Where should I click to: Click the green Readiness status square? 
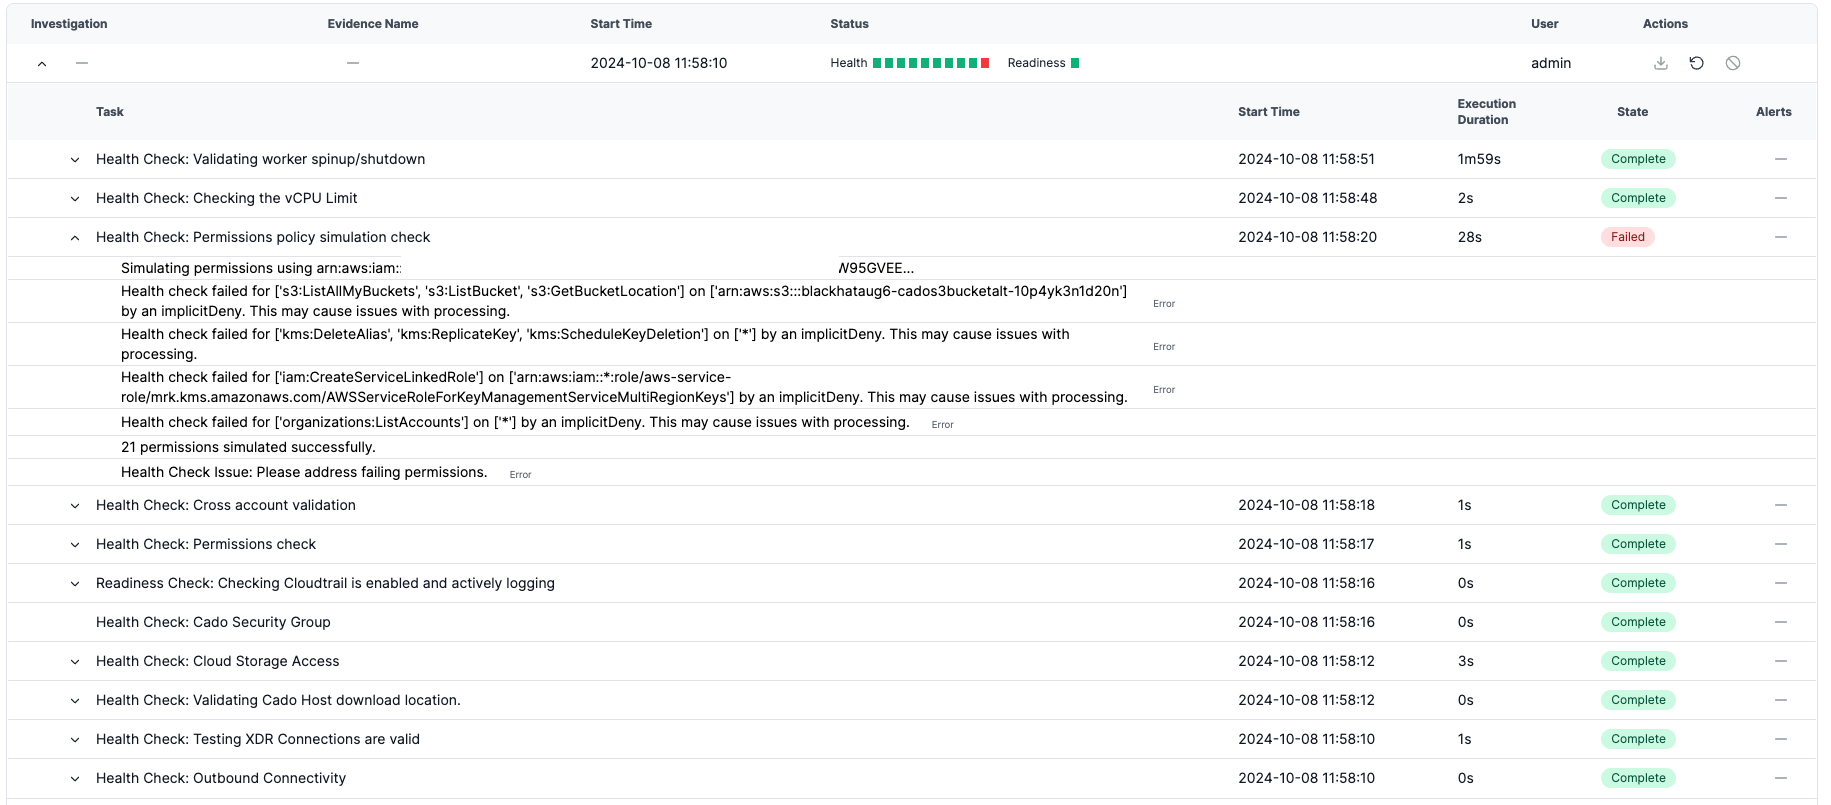[x=1075, y=63]
